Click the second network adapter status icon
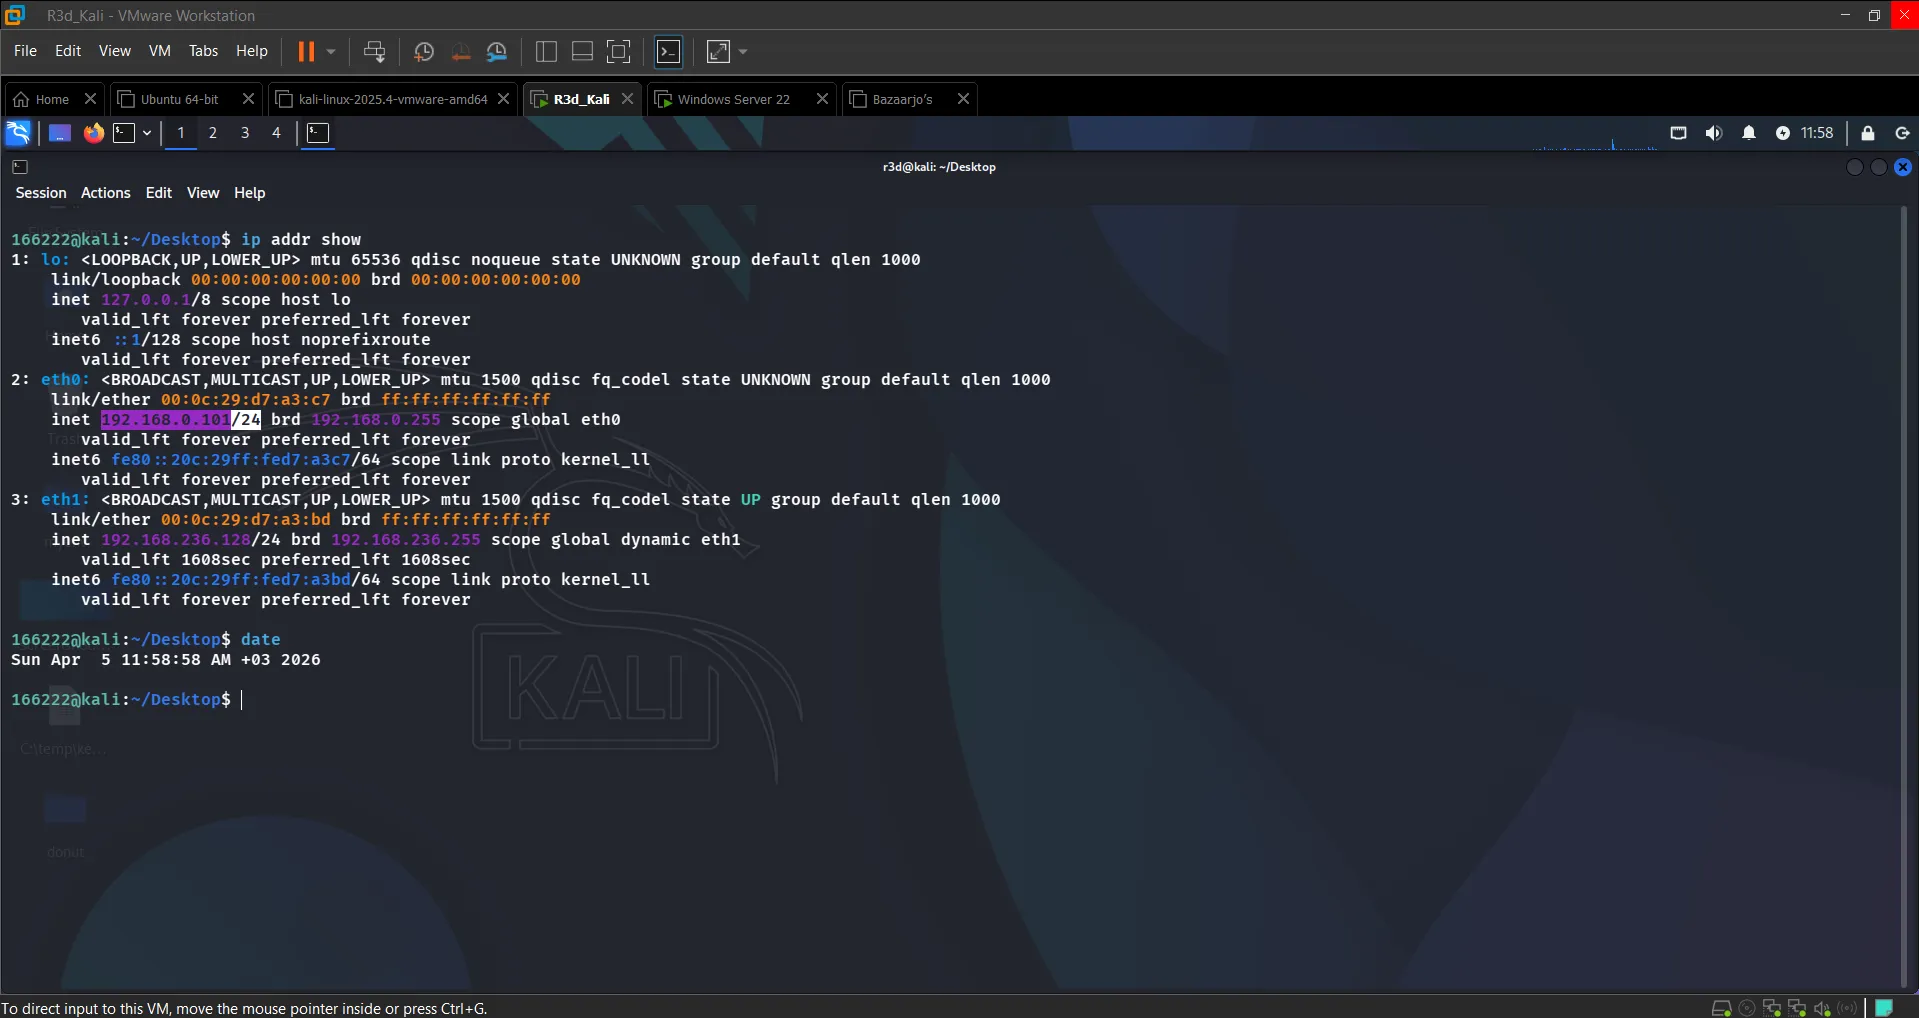Screen dimensions: 1919x1018 click(1797, 1008)
